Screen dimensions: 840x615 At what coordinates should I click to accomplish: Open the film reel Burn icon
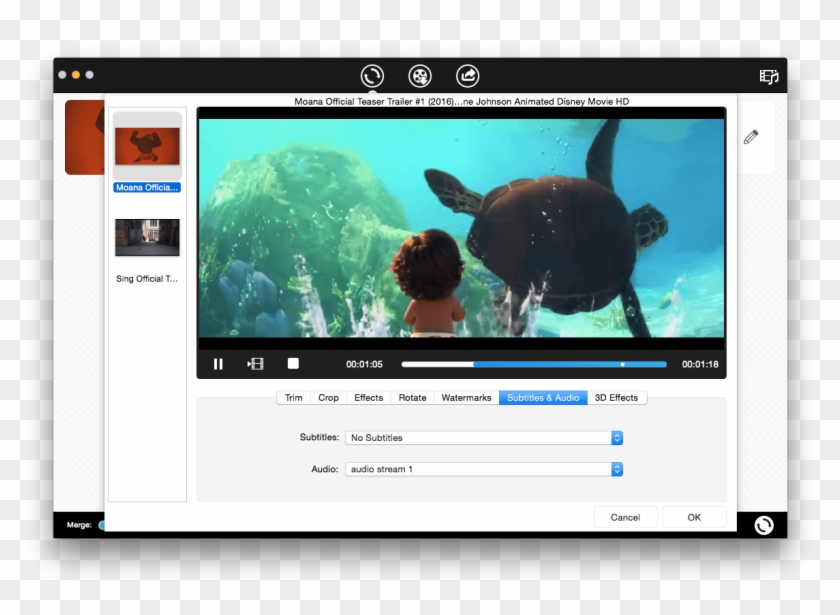420,76
